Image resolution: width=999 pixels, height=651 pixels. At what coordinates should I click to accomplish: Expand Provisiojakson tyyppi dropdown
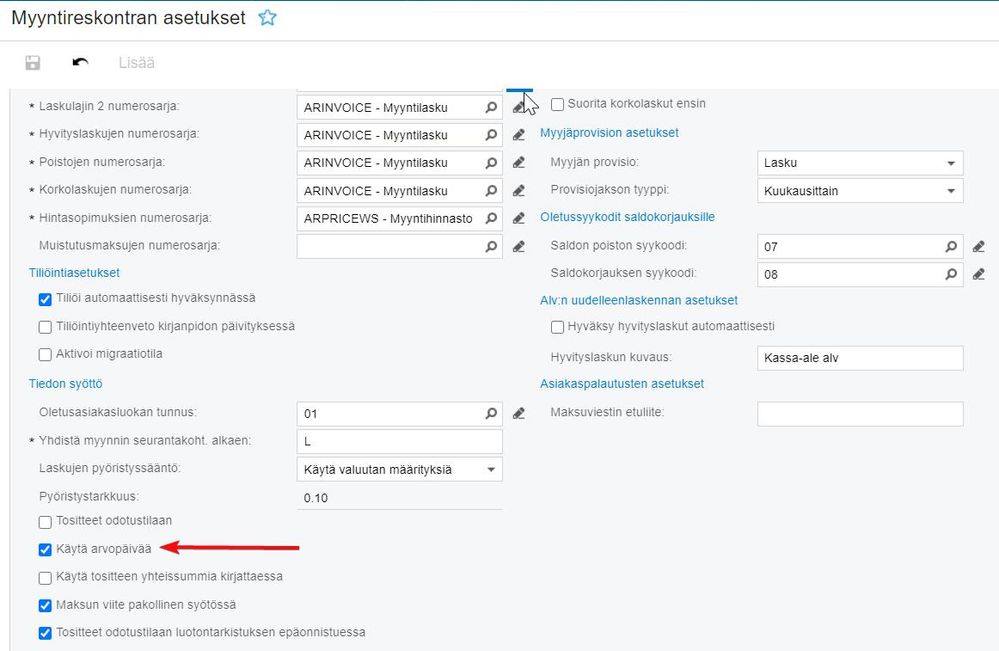[950, 191]
